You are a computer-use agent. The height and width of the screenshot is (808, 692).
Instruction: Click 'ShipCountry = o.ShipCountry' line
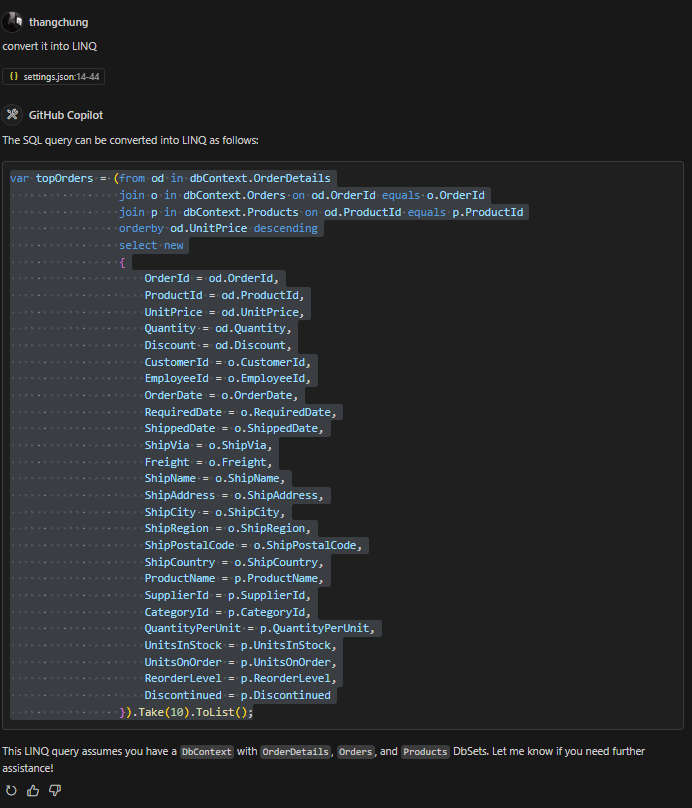tap(234, 562)
